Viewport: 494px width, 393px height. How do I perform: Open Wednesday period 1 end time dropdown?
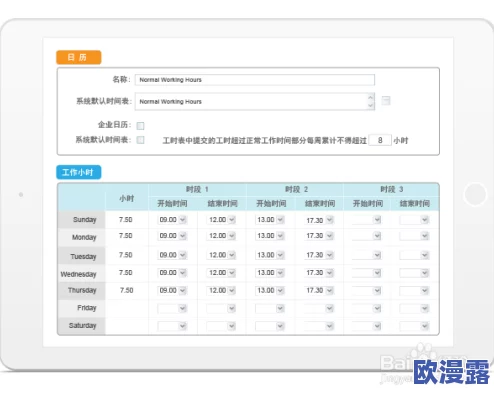(x=221, y=273)
